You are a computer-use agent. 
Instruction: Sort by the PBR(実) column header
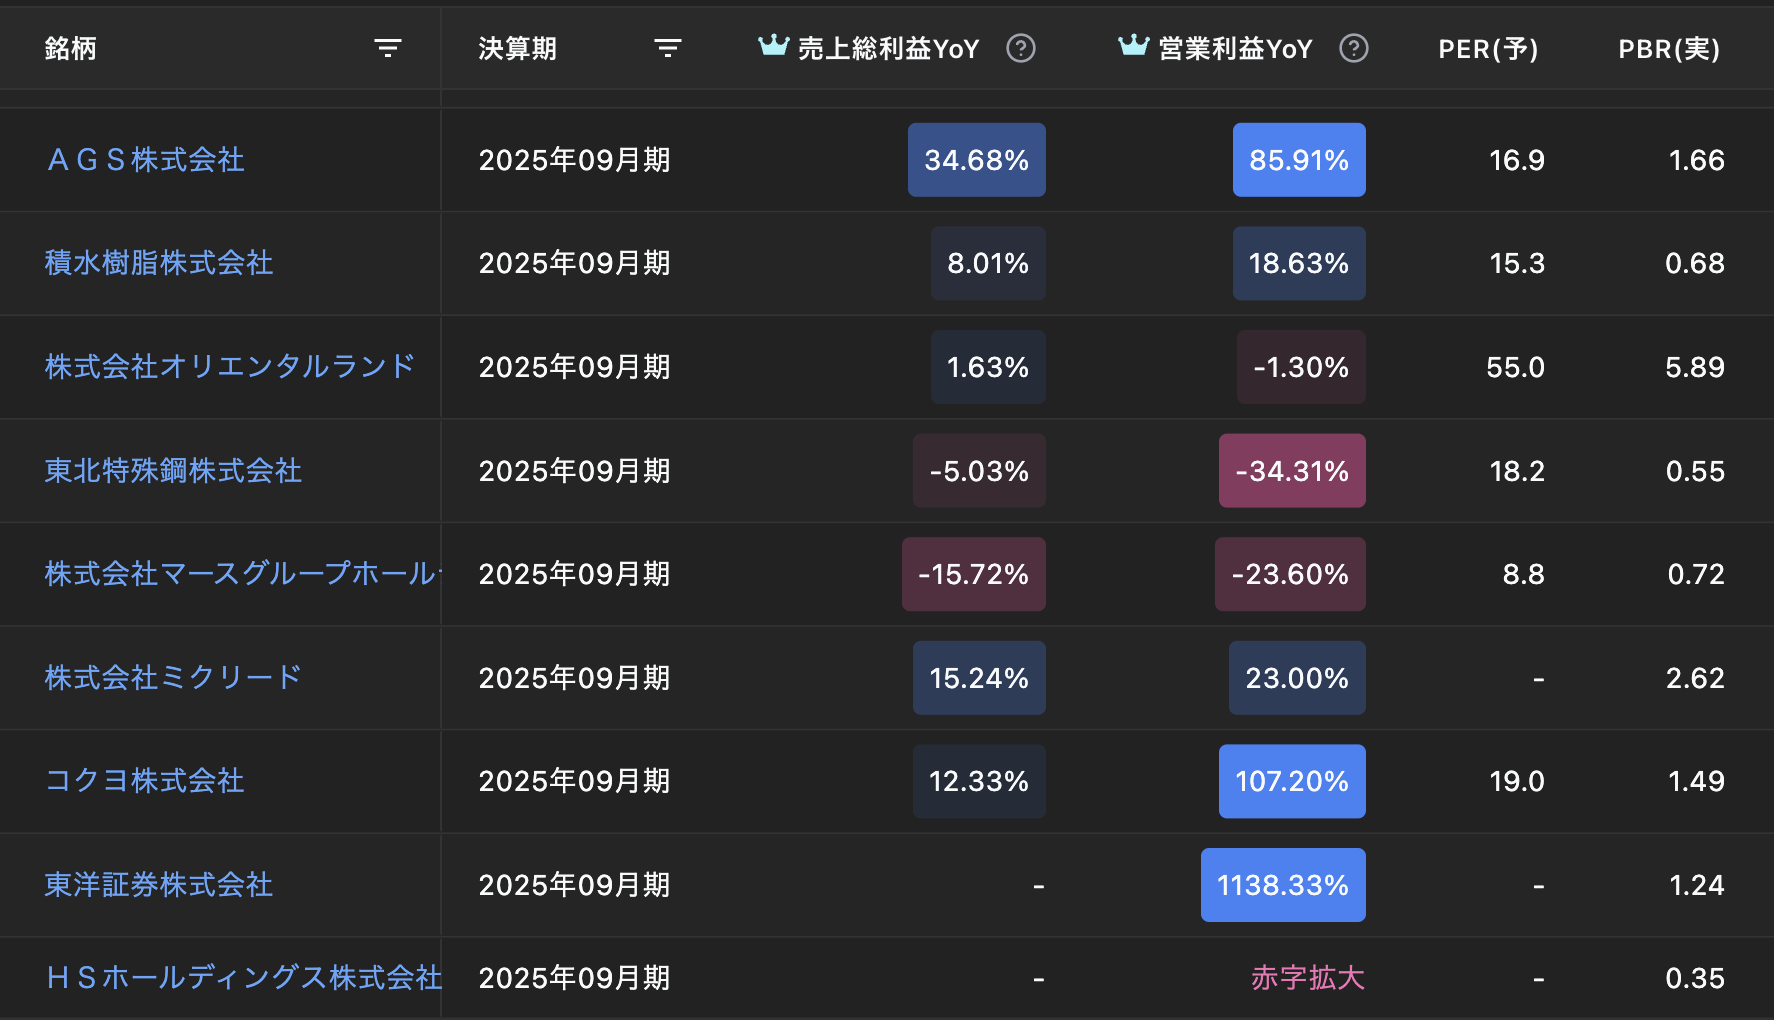coord(1668,48)
